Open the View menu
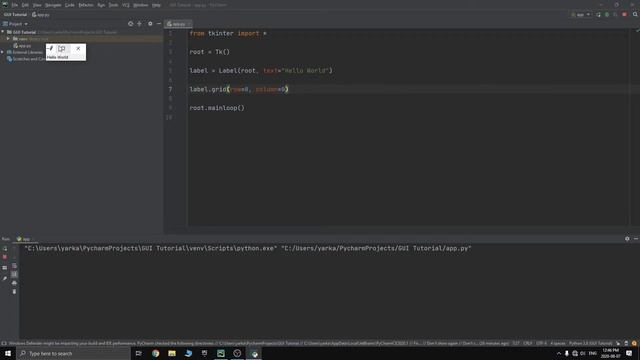The height and width of the screenshot is (360, 640). 37,5
